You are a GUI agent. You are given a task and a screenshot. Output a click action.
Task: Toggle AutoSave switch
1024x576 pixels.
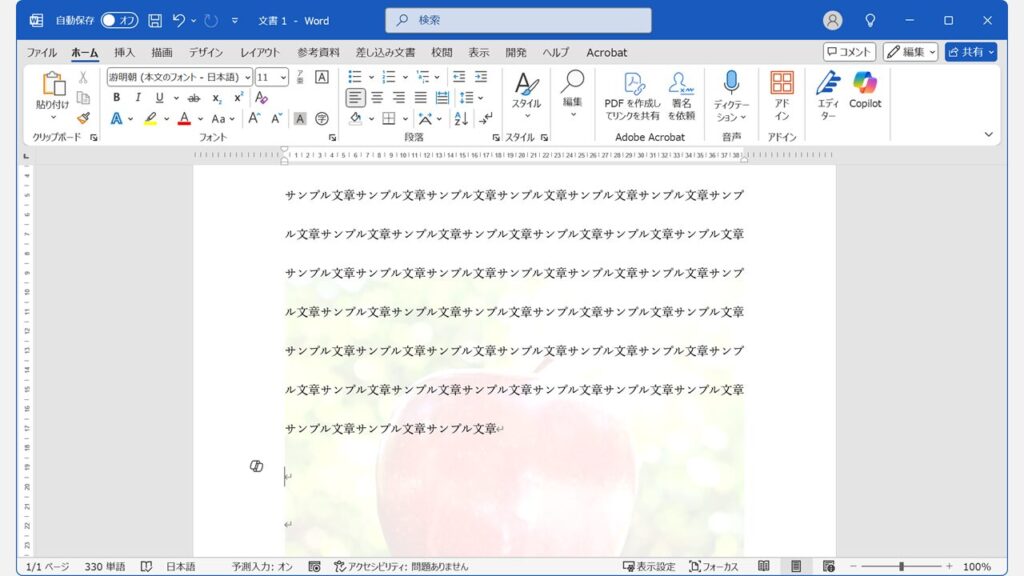(x=120, y=20)
